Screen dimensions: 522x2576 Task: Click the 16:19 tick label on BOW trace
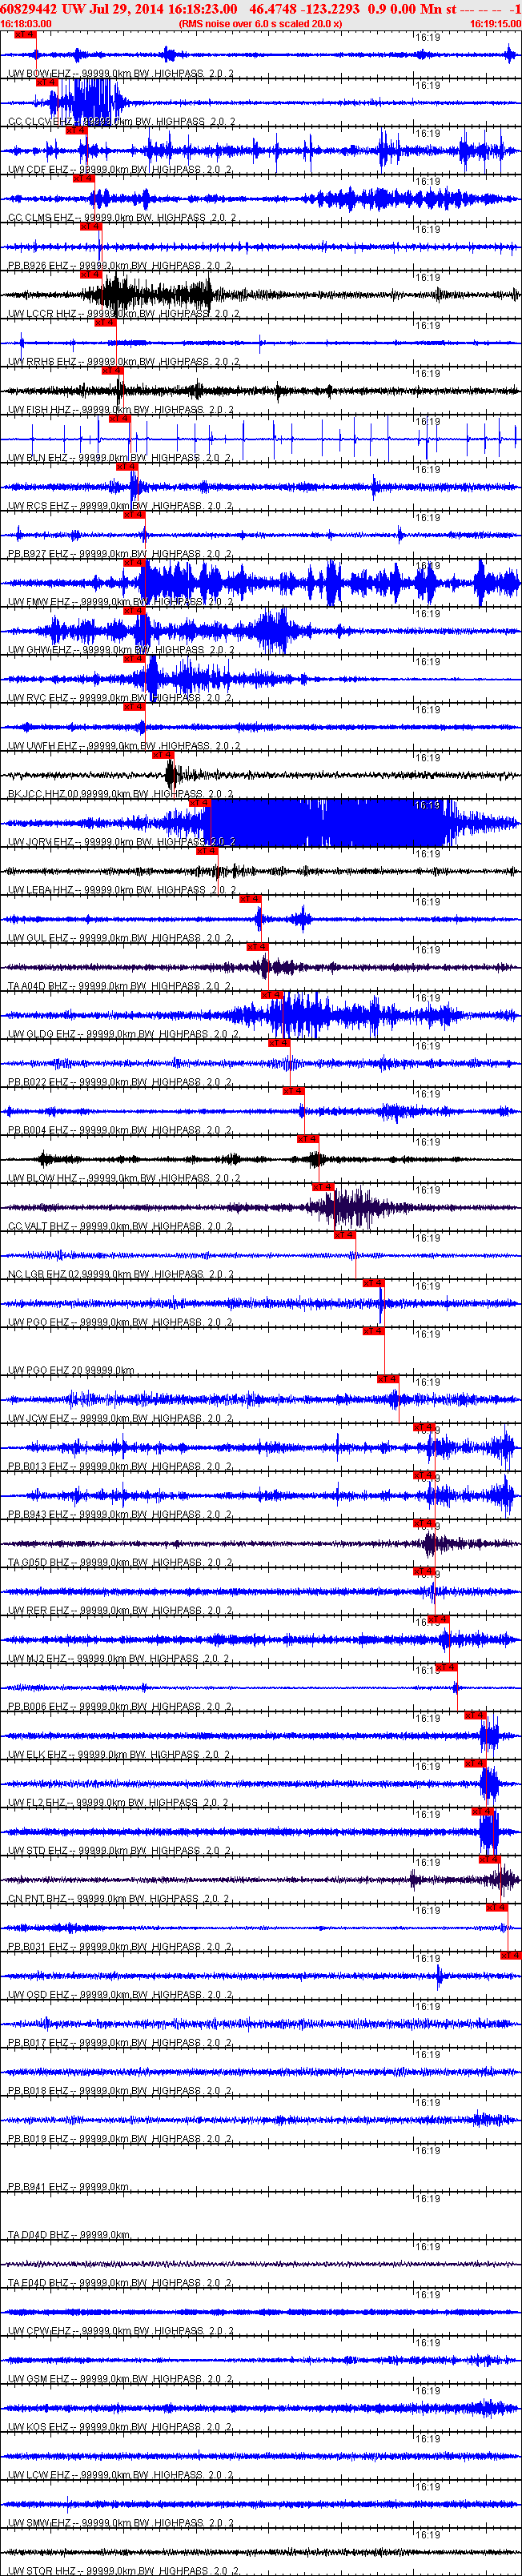(x=427, y=37)
